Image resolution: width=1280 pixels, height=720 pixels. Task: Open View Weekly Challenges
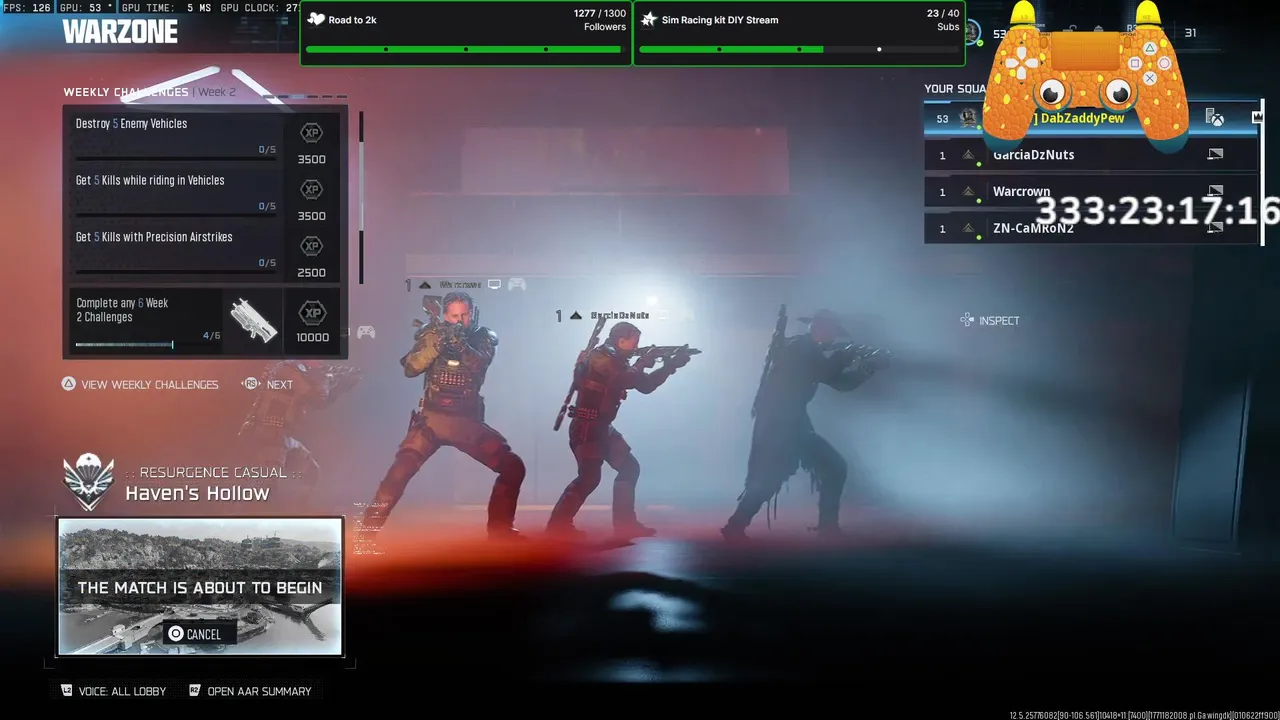coord(140,384)
